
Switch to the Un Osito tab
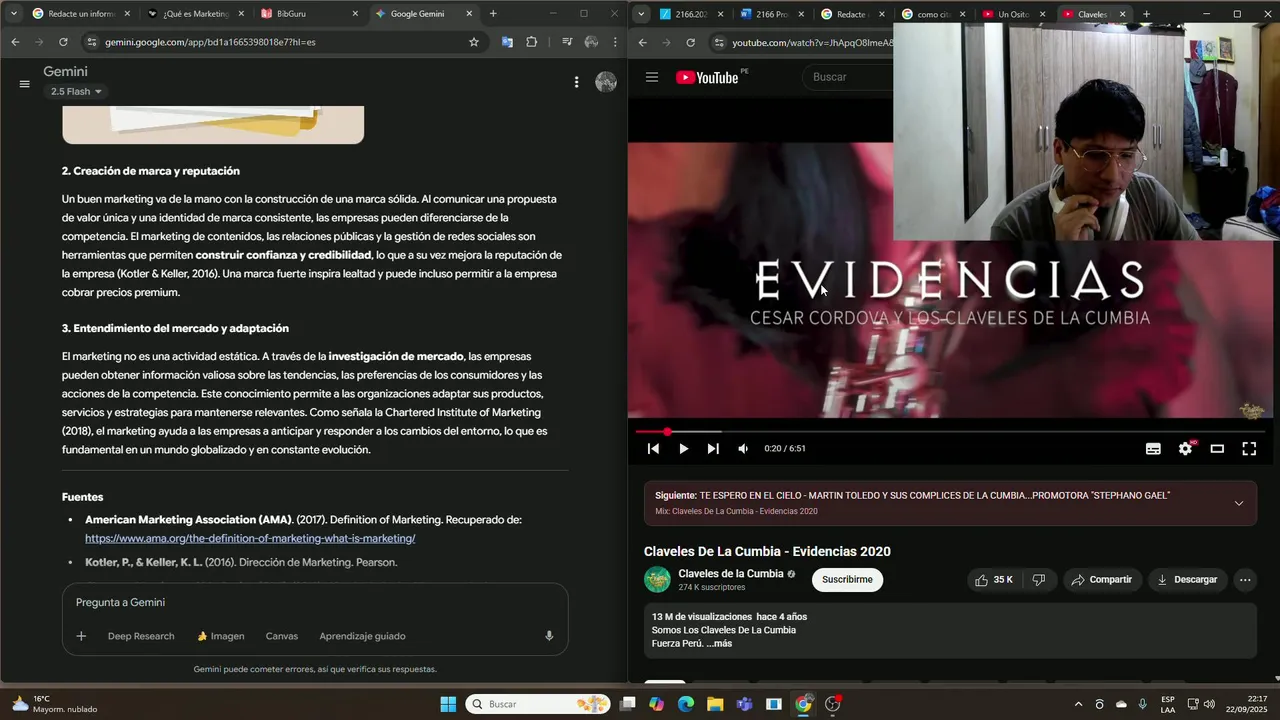point(1012,14)
